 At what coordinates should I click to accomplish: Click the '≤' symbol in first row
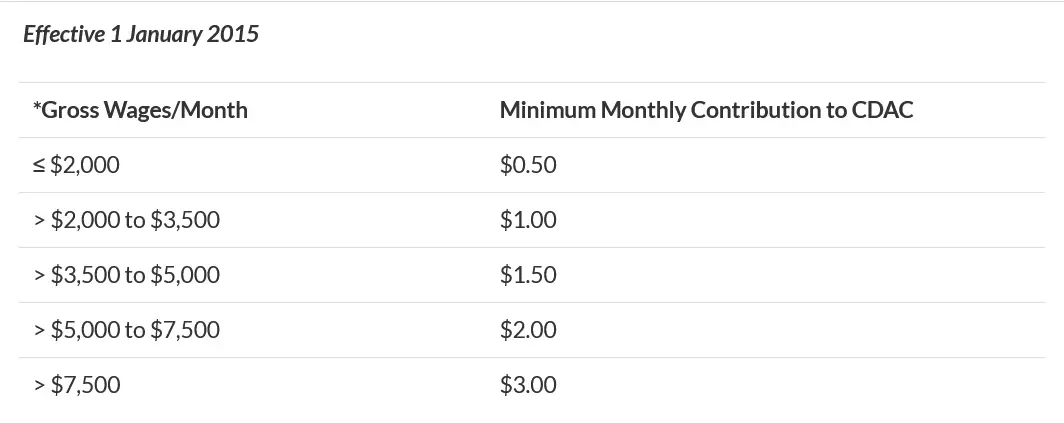[x=39, y=165]
